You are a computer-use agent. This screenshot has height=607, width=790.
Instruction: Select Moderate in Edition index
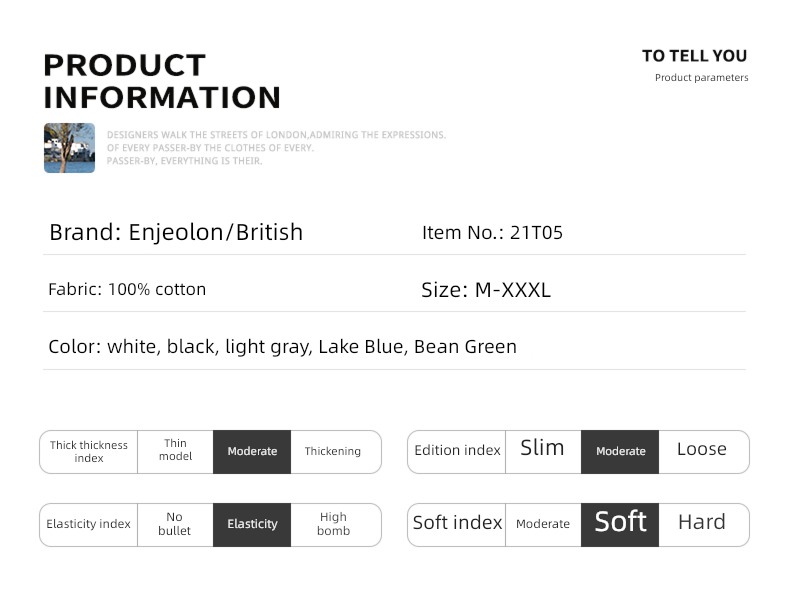click(620, 452)
